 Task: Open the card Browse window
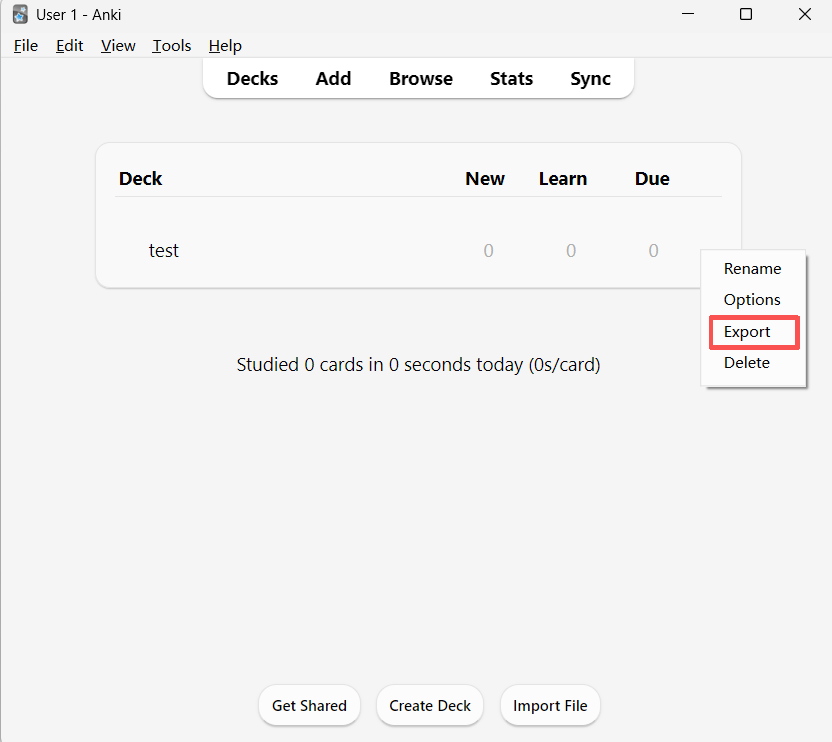click(421, 79)
